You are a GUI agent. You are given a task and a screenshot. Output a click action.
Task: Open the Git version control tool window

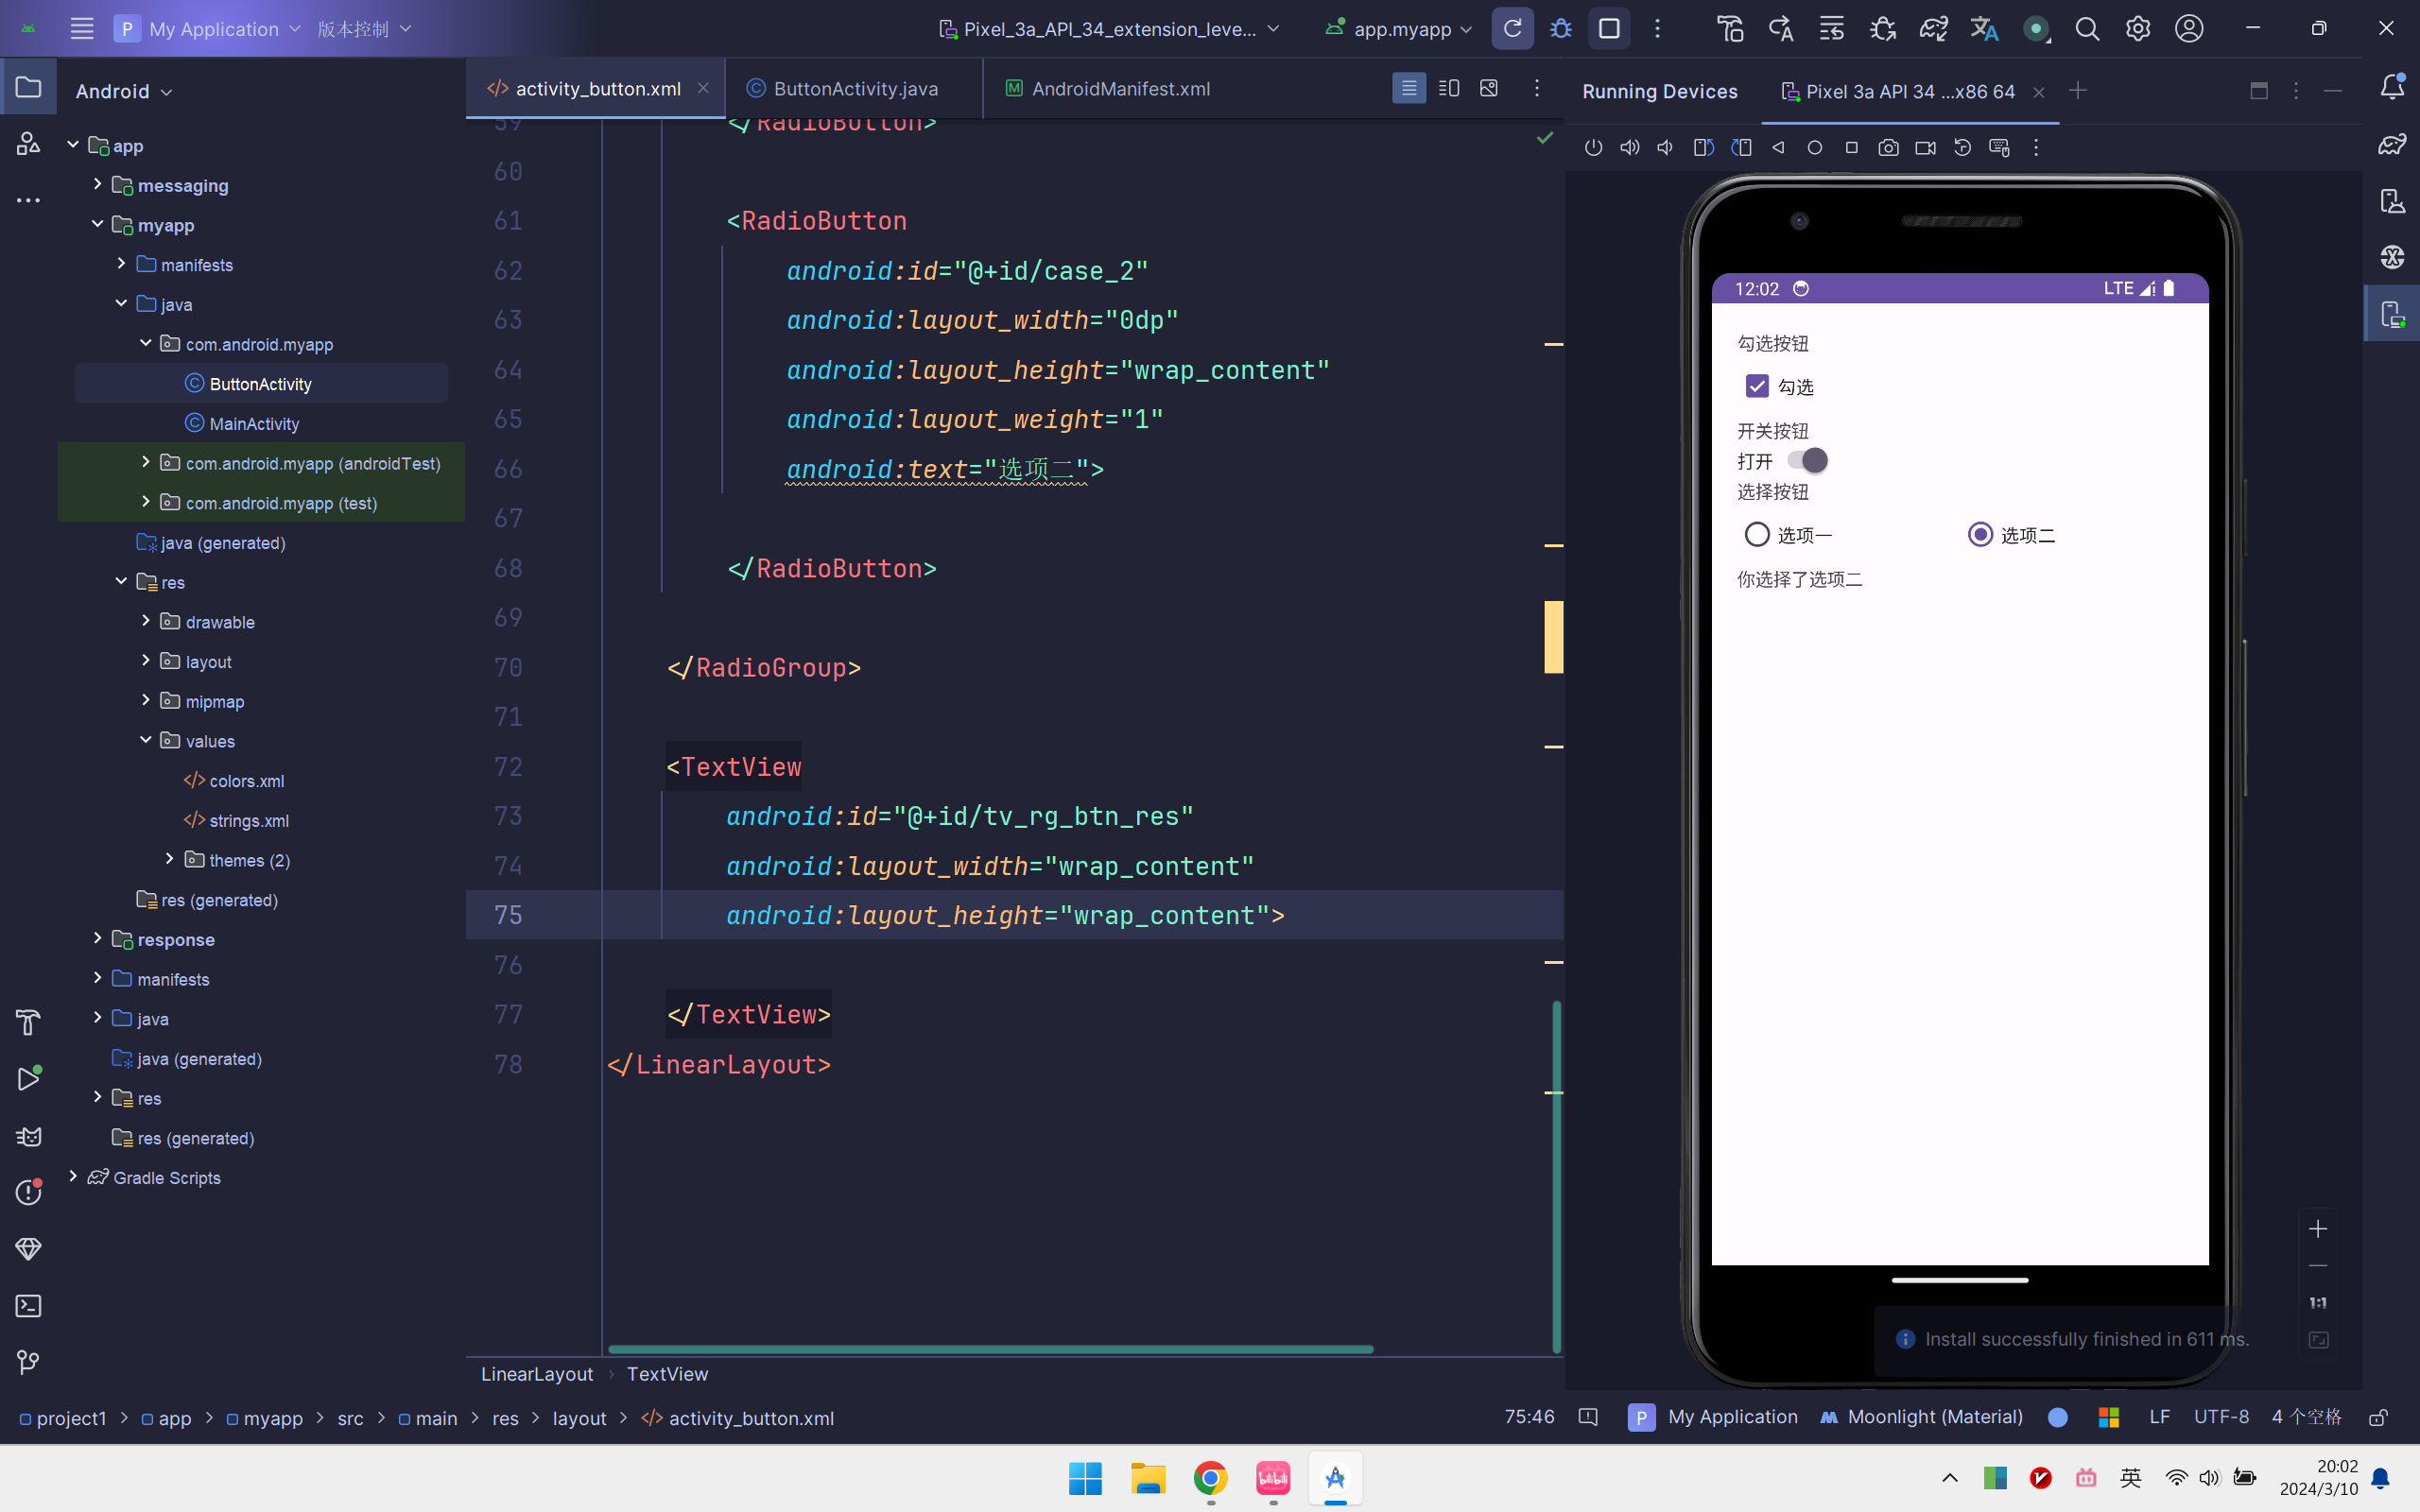28,1362
